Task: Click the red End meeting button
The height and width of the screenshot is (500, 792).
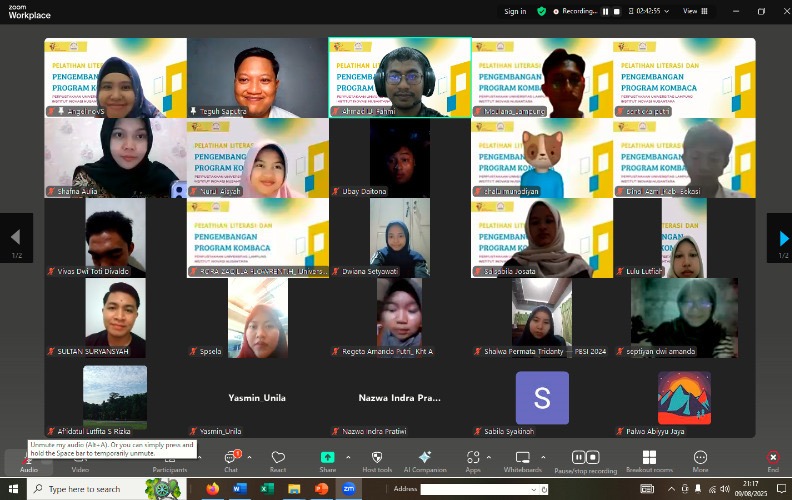Action: 772,458
